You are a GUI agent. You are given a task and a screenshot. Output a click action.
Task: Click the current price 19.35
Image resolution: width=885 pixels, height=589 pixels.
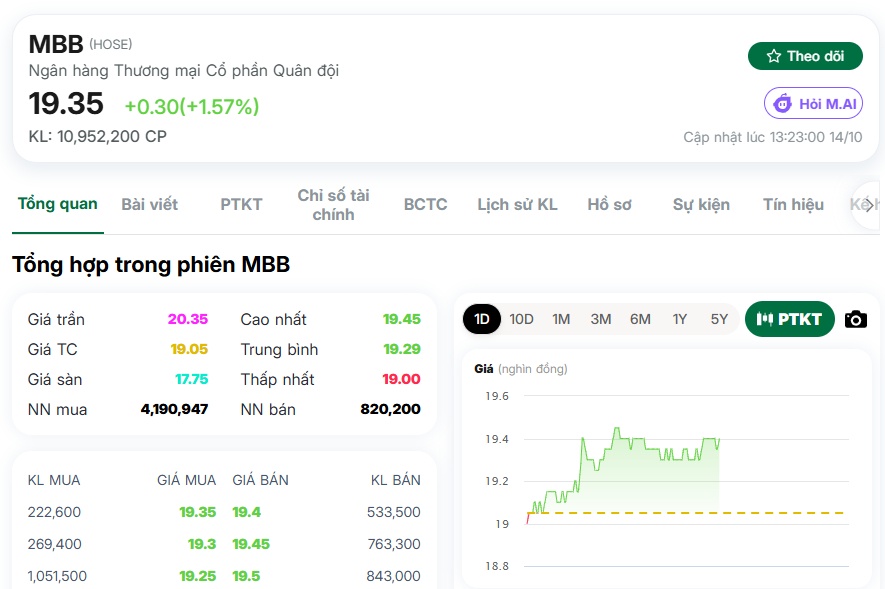pos(66,103)
